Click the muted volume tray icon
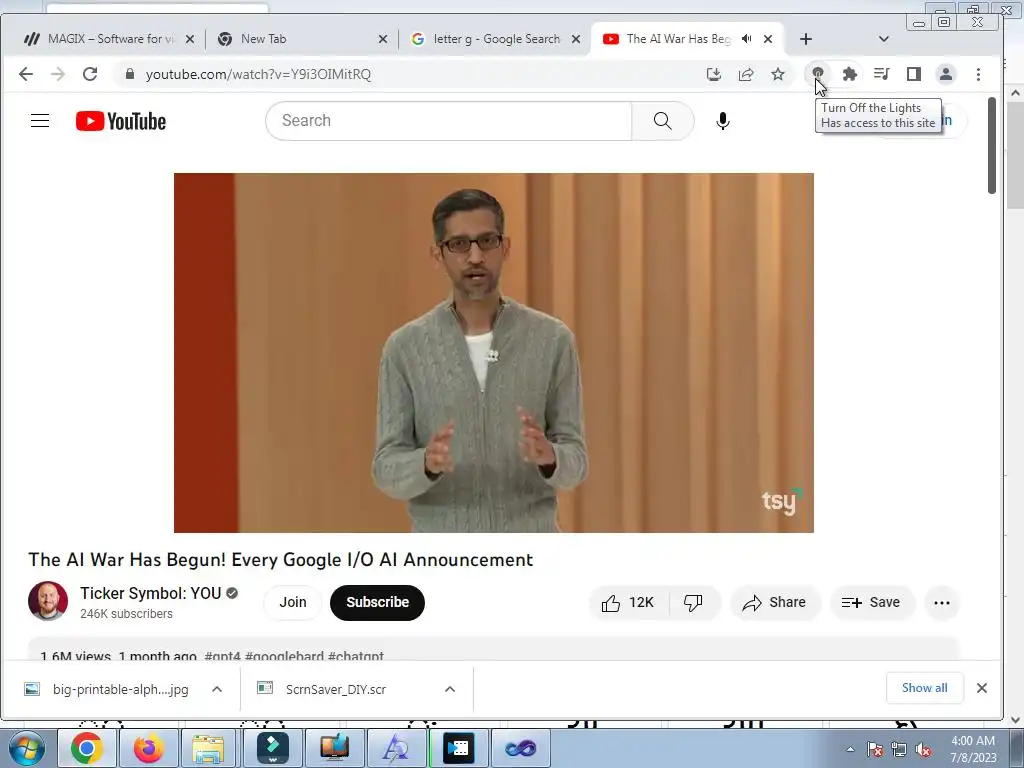1024x768 pixels. (923, 750)
